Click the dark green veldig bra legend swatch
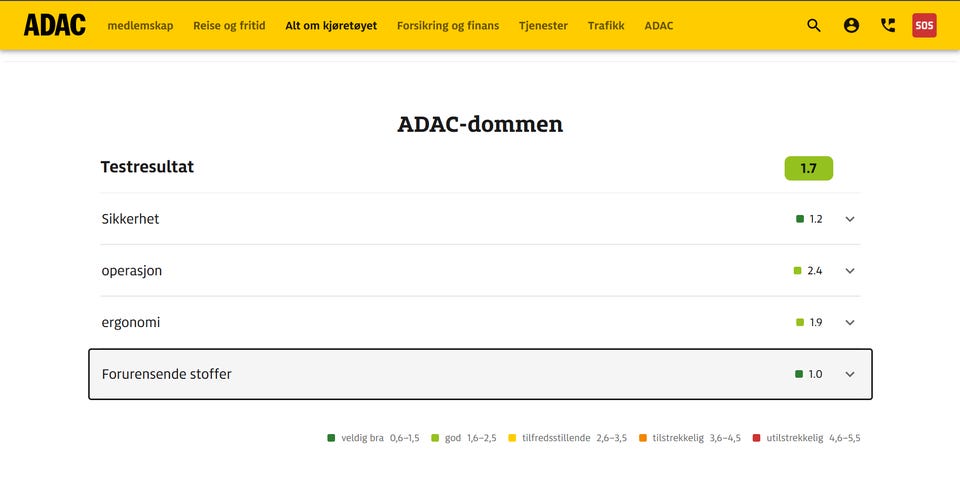The width and height of the screenshot is (960, 502). [x=331, y=438]
